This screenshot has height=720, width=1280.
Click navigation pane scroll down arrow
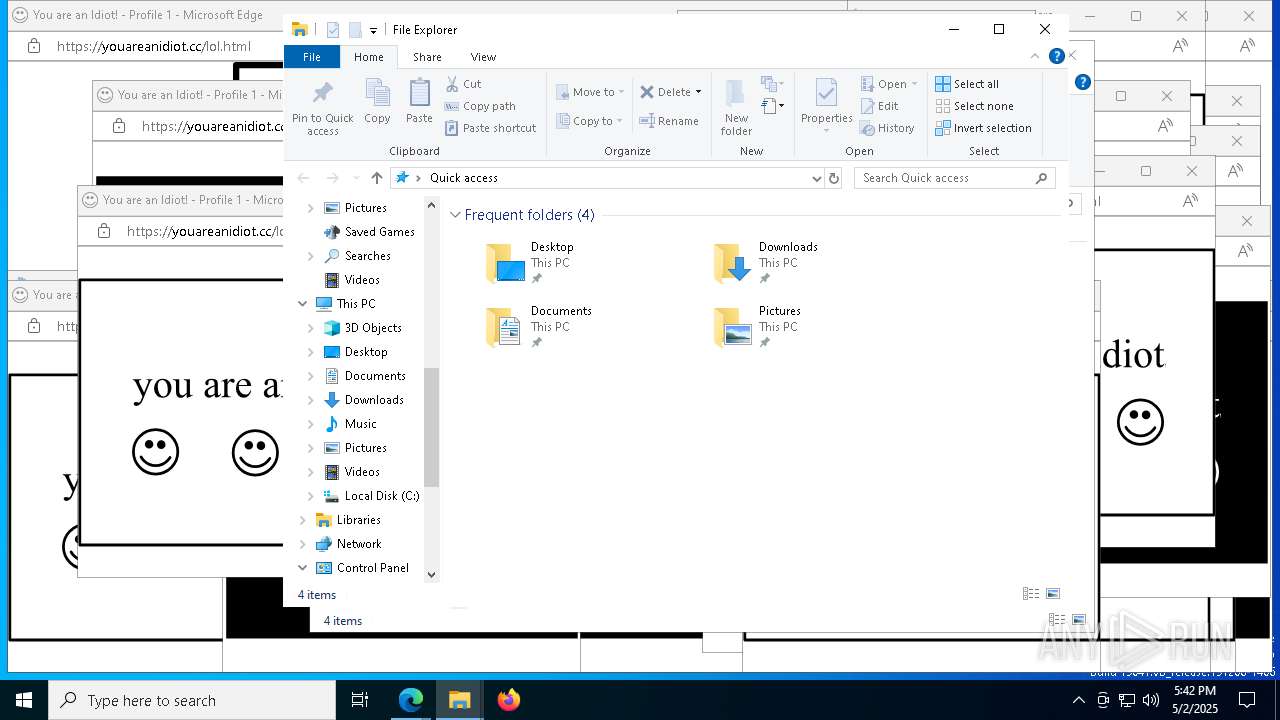tap(432, 574)
